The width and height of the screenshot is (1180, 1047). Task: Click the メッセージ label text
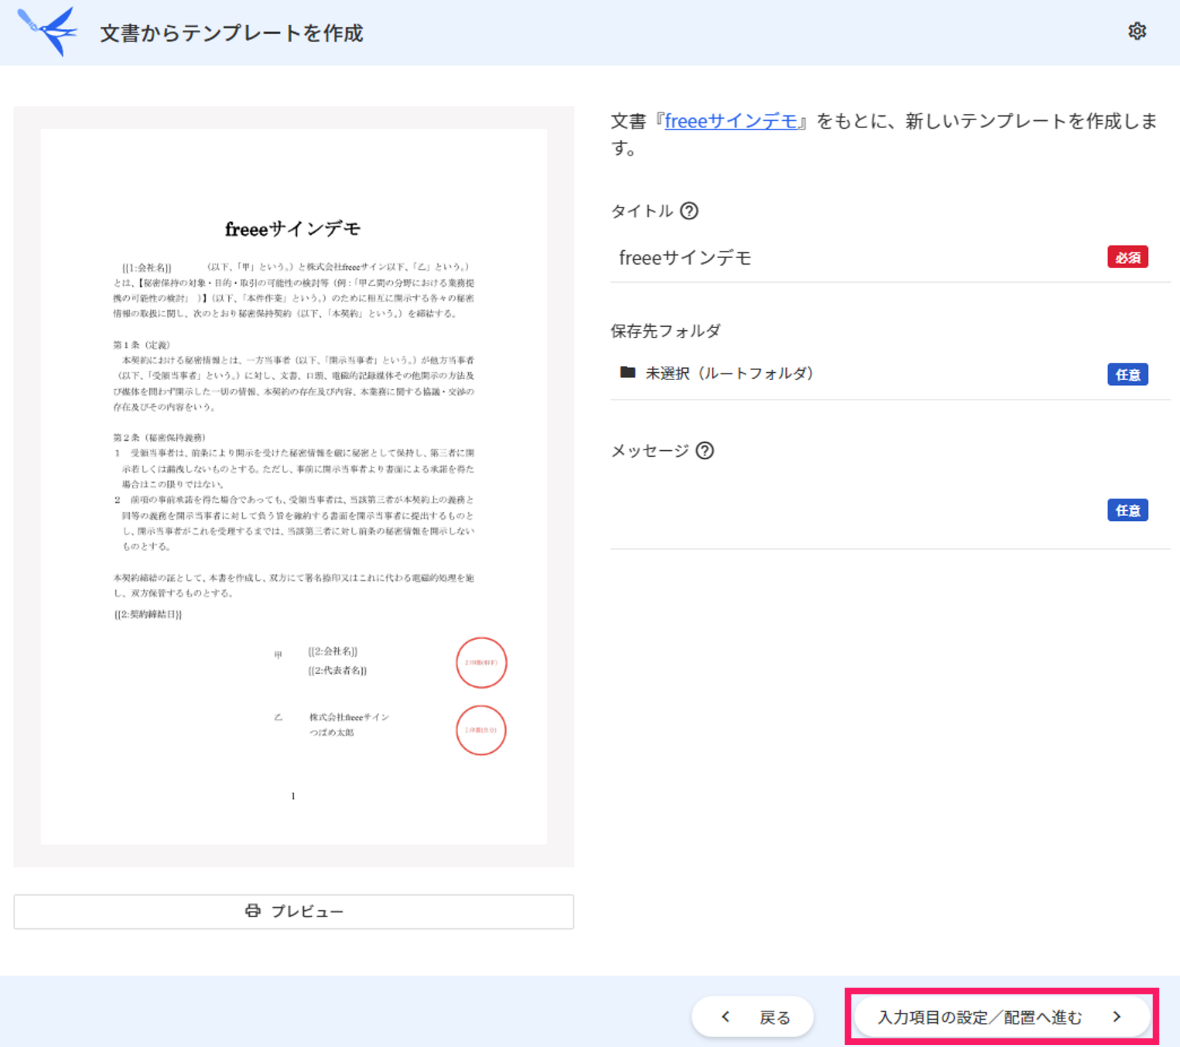[x=649, y=450]
